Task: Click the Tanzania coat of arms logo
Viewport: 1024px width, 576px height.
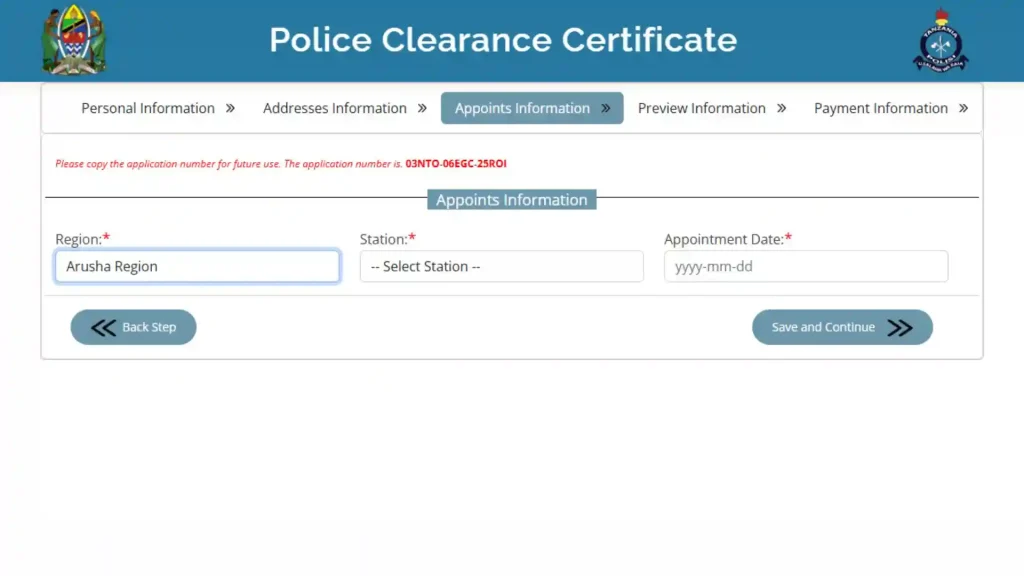Action: (x=74, y=40)
